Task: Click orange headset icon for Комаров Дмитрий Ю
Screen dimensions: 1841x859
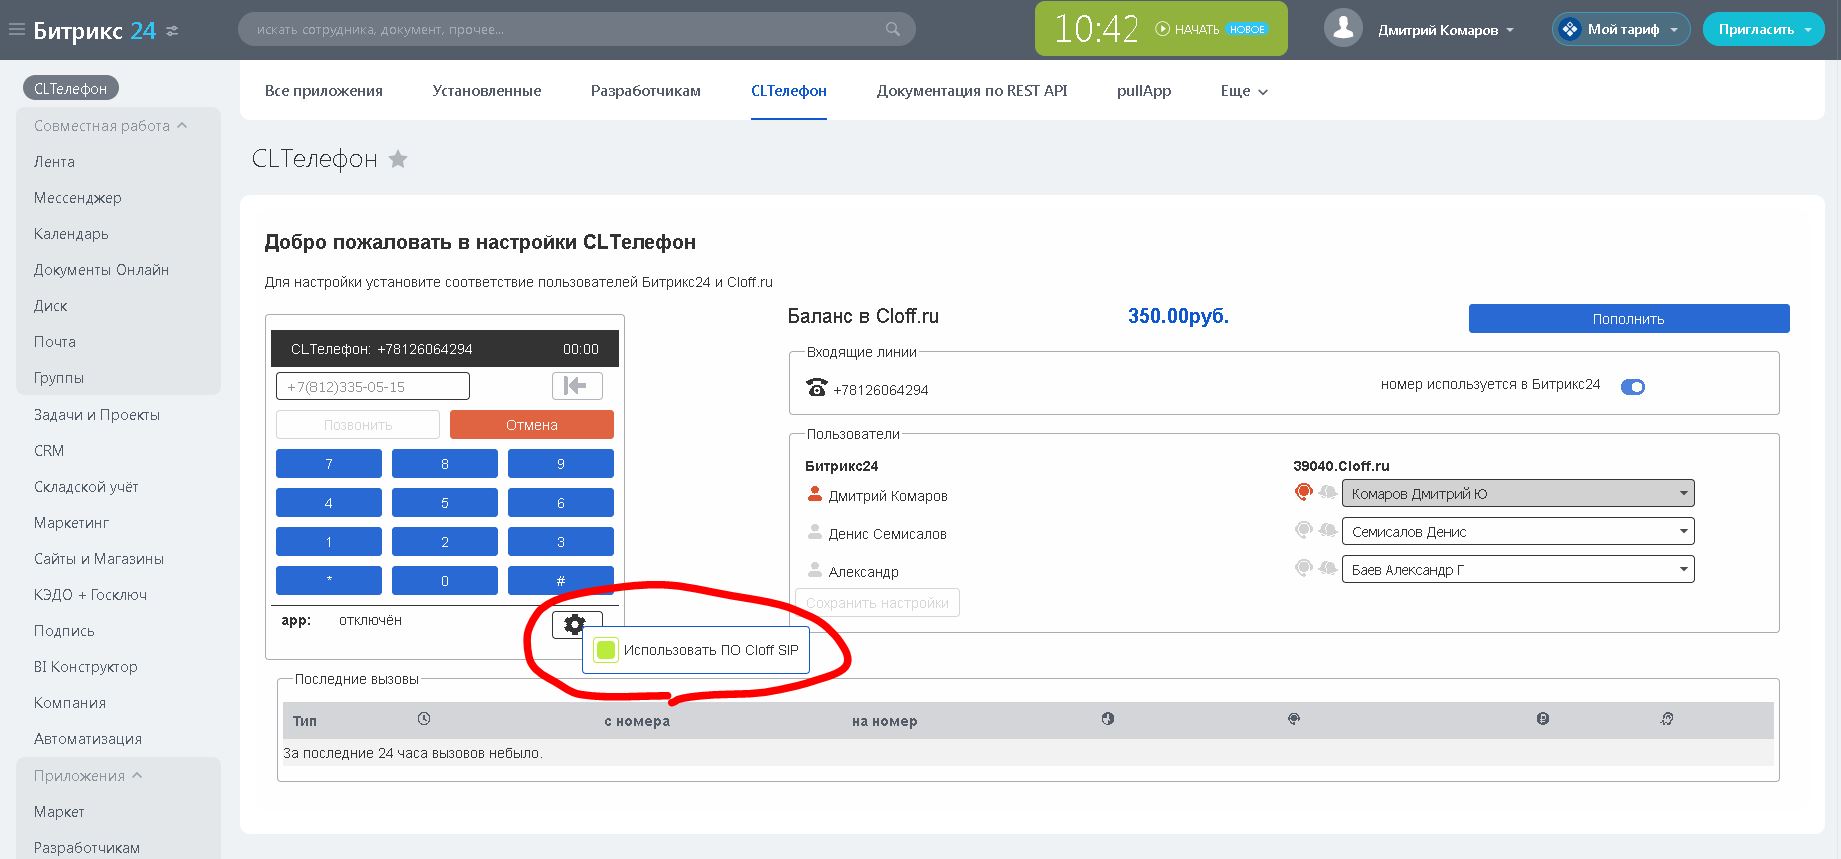Action: 1303,492
